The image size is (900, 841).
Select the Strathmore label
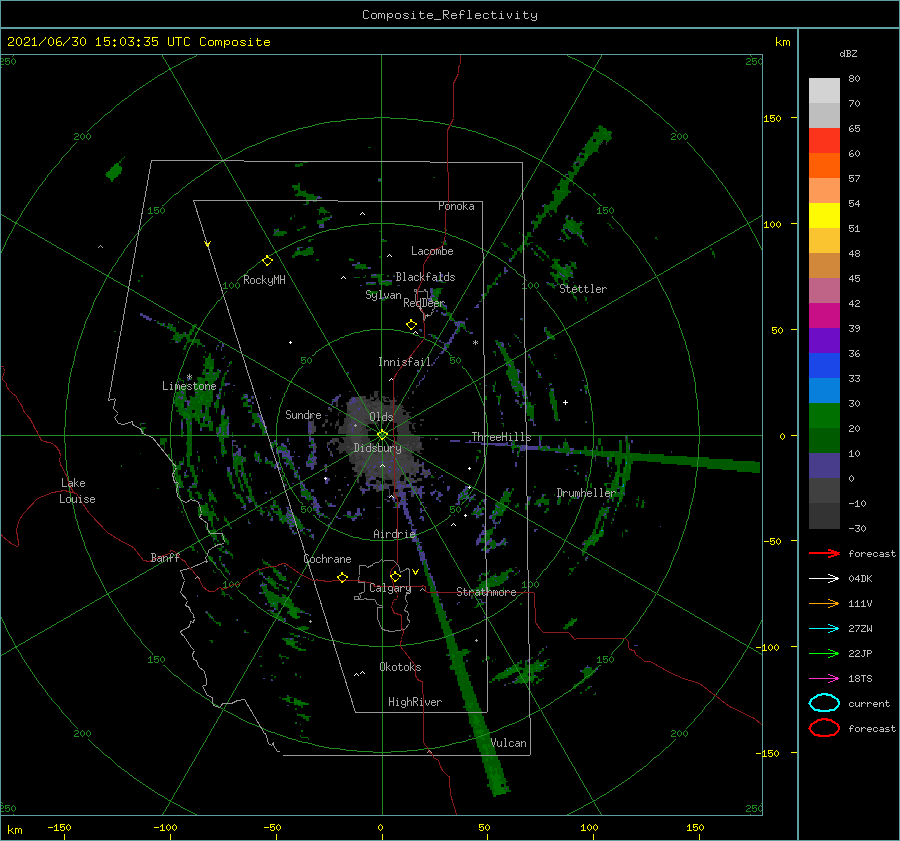(487, 592)
